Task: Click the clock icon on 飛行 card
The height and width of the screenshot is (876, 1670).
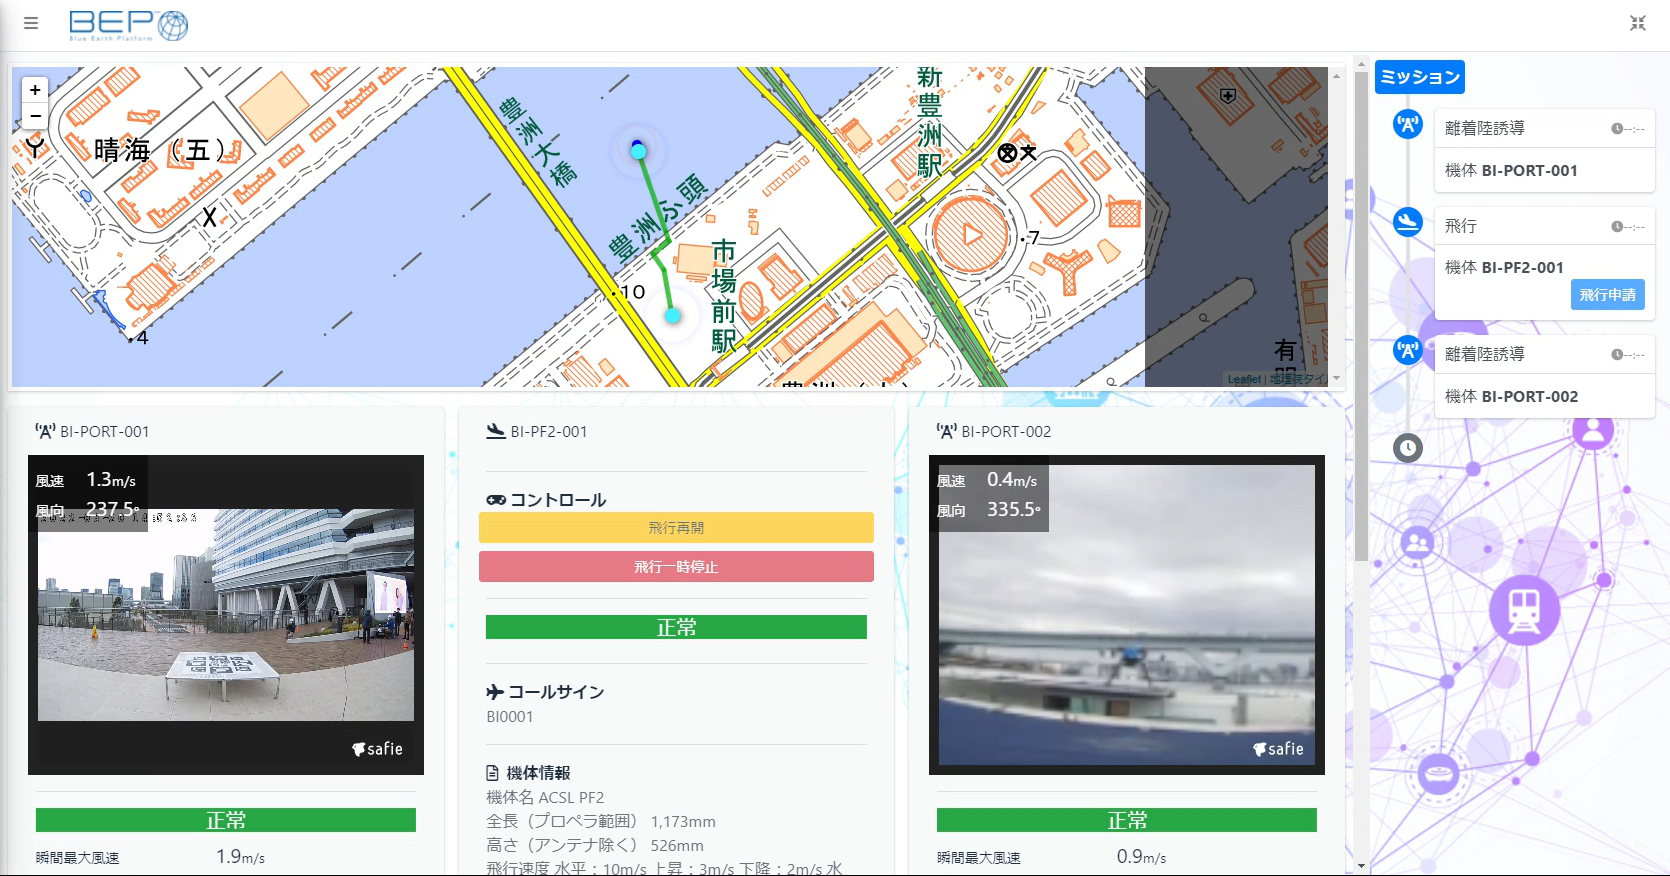Action: click(x=1617, y=226)
